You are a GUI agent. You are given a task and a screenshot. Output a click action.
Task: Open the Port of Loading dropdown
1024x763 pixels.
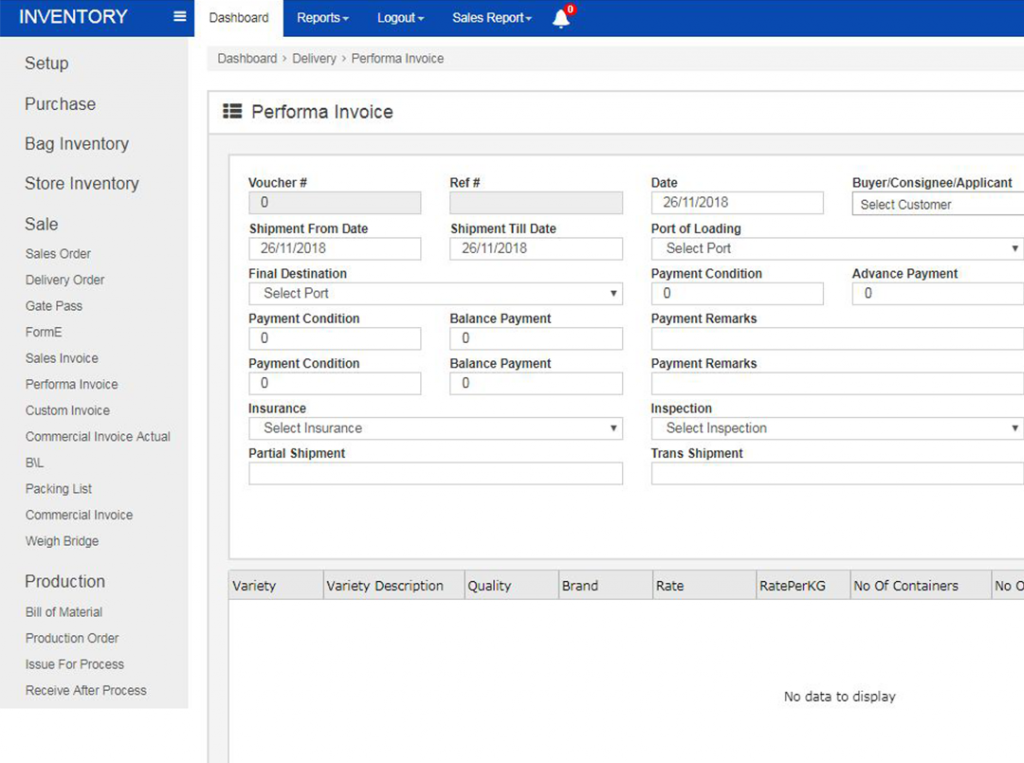point(837,248)
